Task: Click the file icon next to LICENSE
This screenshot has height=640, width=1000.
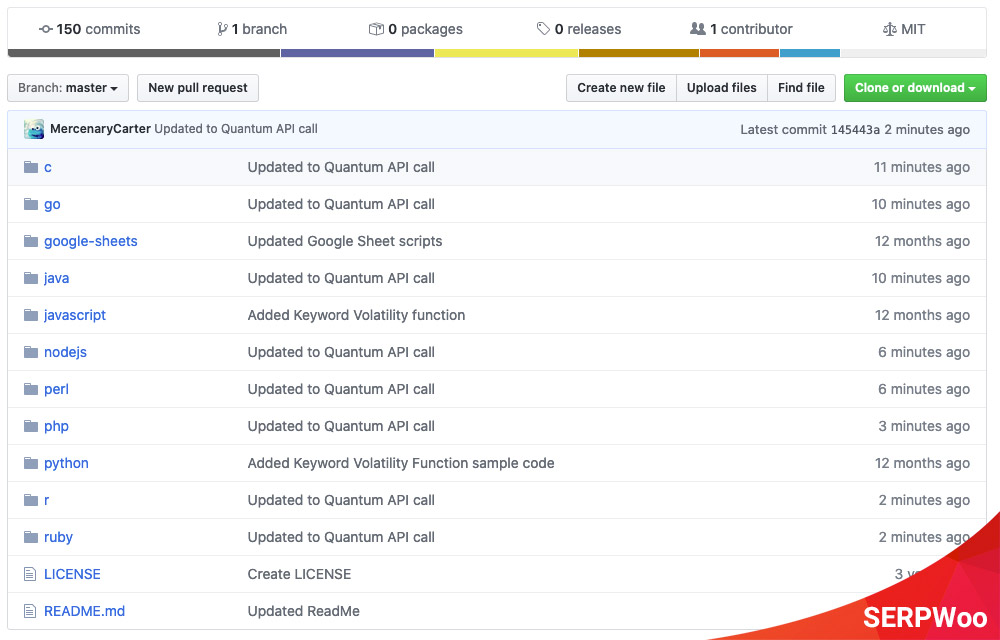Action: [30, 573]
